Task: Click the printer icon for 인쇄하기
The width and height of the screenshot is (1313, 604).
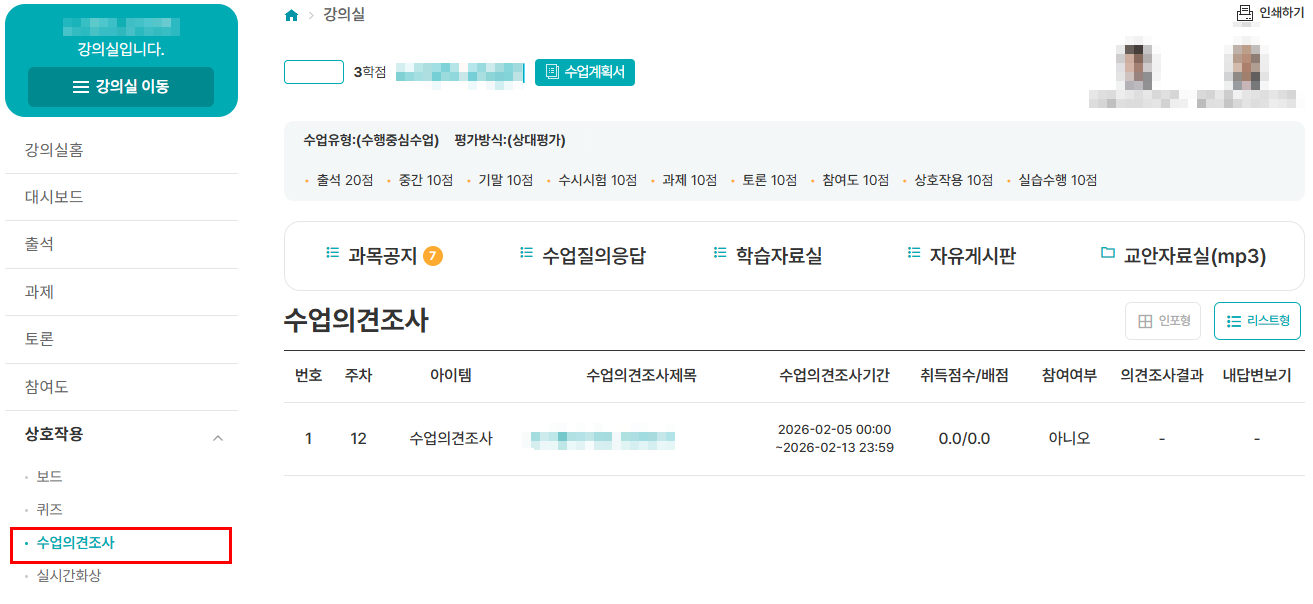Action: (x=1245, y=14)
